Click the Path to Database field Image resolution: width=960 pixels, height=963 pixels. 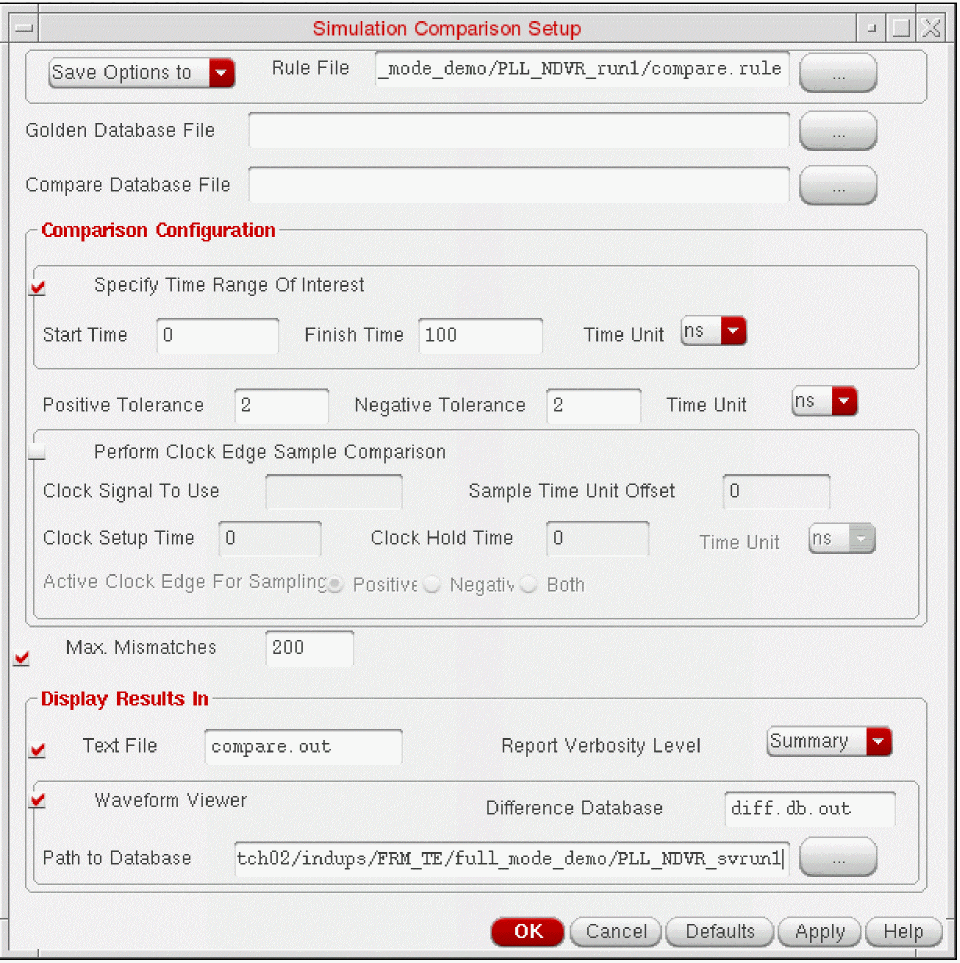[x=512, y=859]
